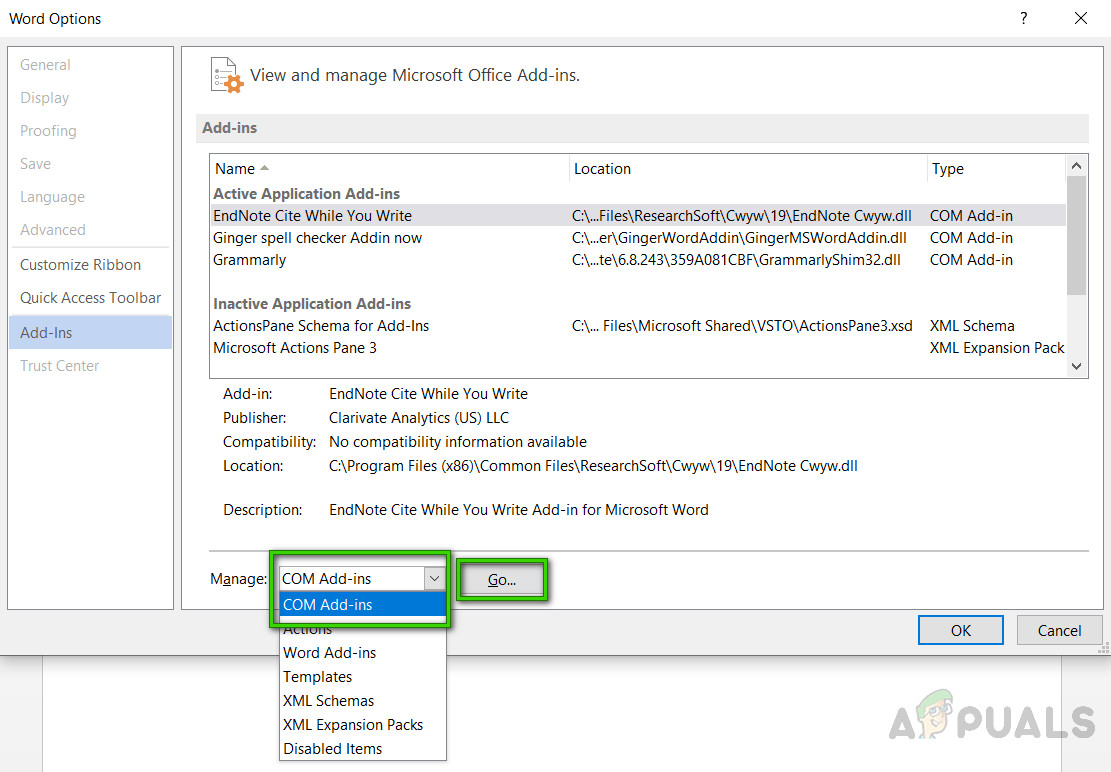Select the Add-Ins category
This screenshot has height=772, width=1111.
coord(91,332)
